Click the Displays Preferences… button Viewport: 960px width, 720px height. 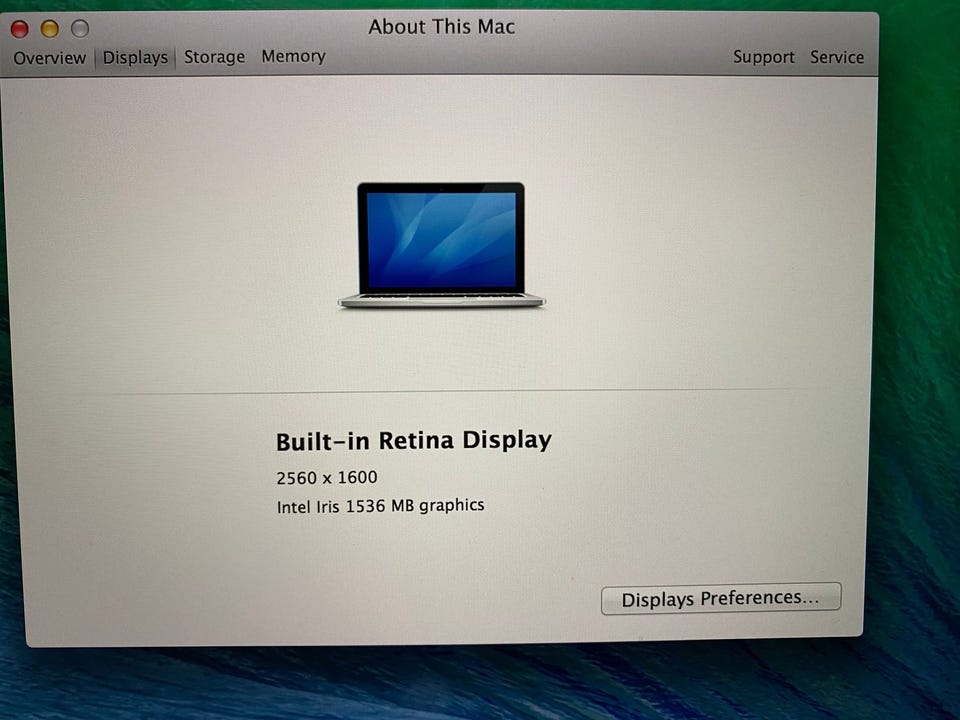721,598
